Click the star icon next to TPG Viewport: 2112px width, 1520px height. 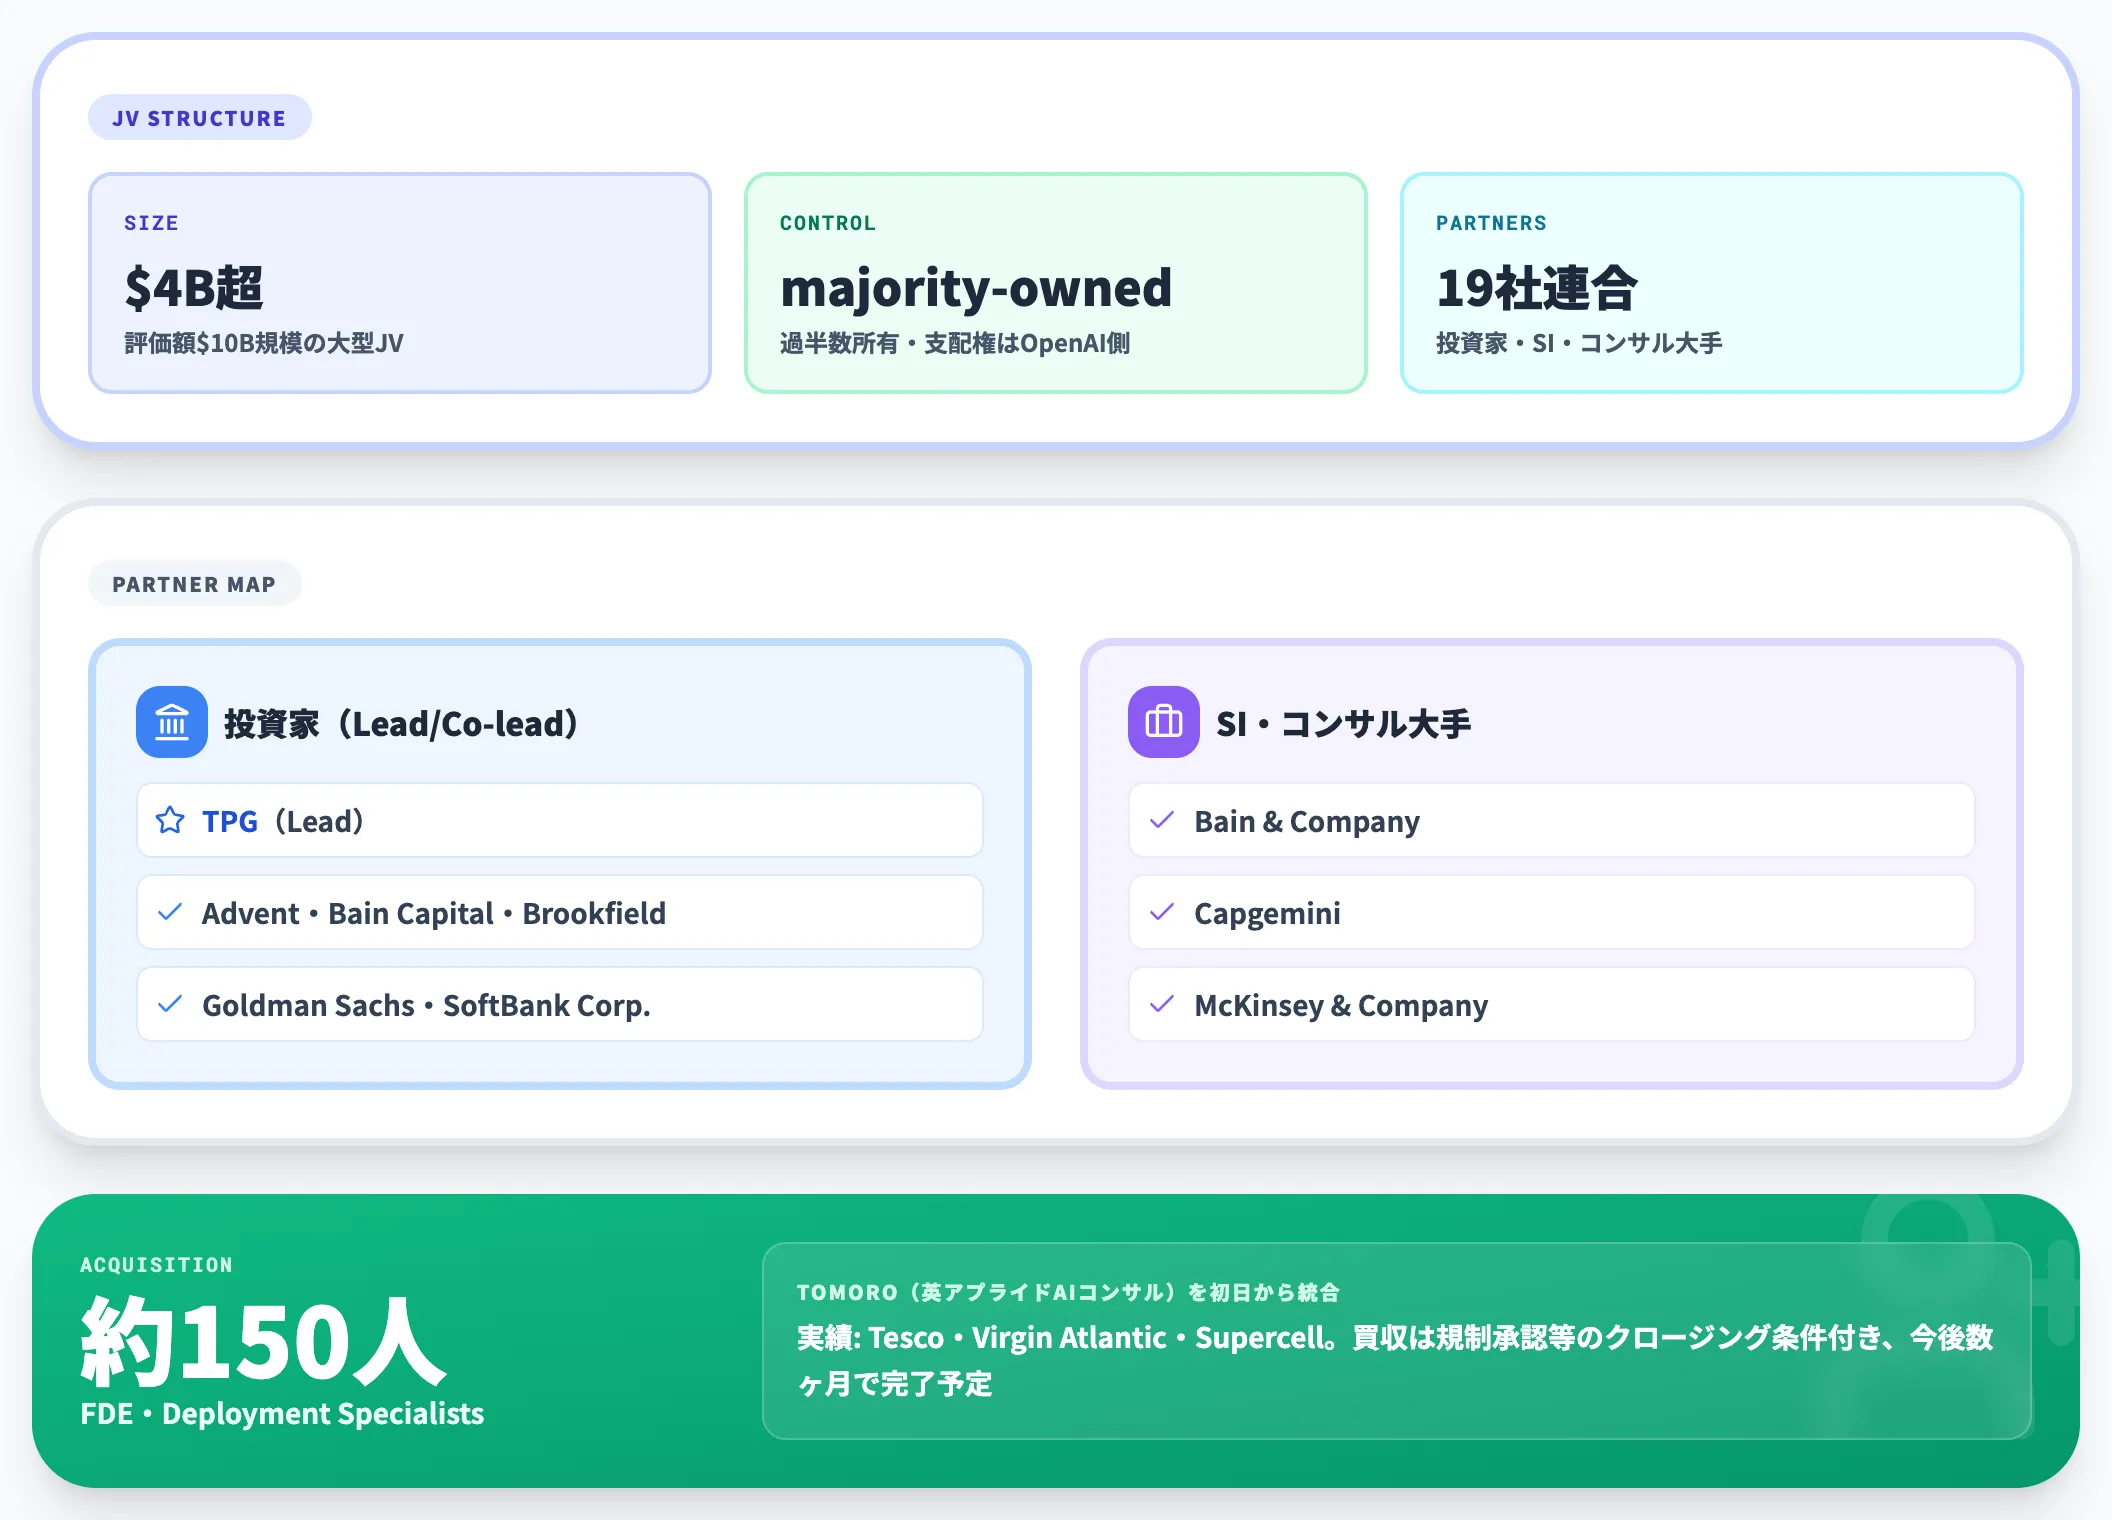(170, 821)
